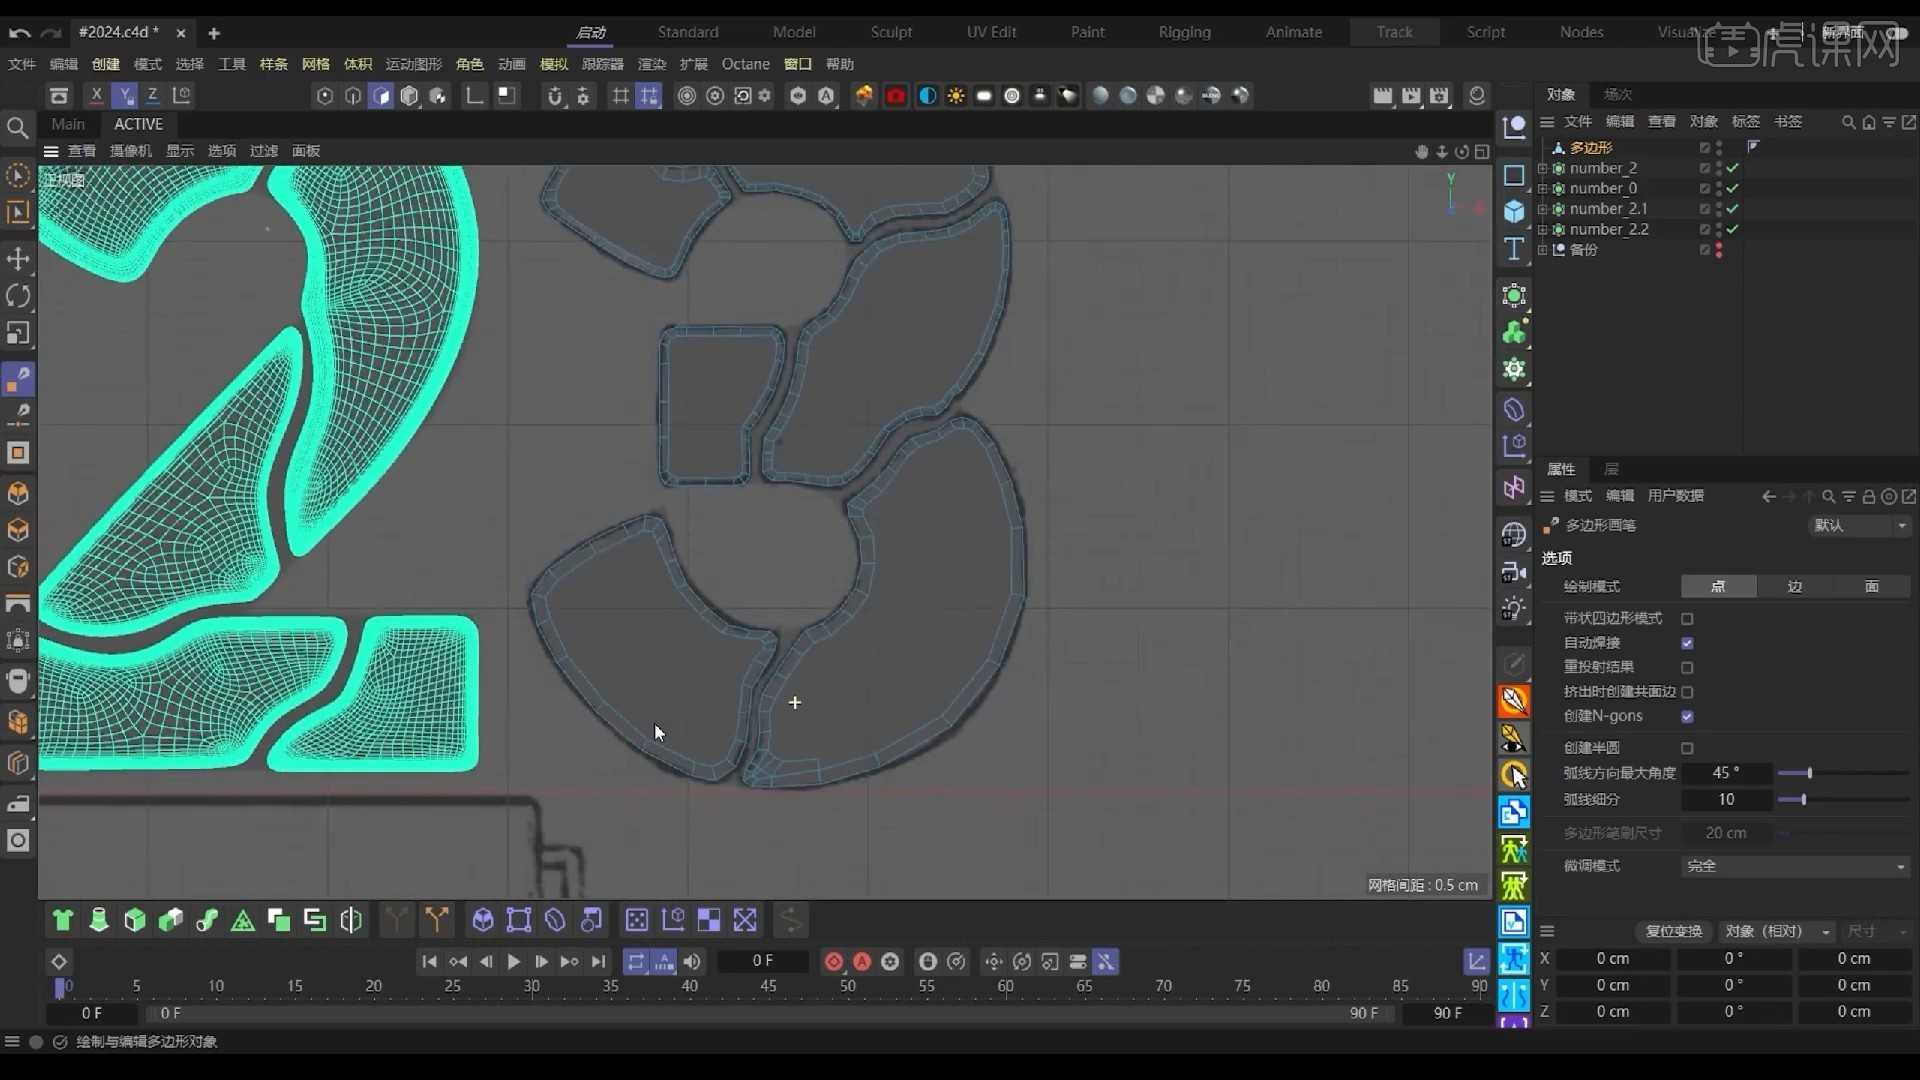
Task: Select 面 drawing mode button
Action: pos(1872,587)
